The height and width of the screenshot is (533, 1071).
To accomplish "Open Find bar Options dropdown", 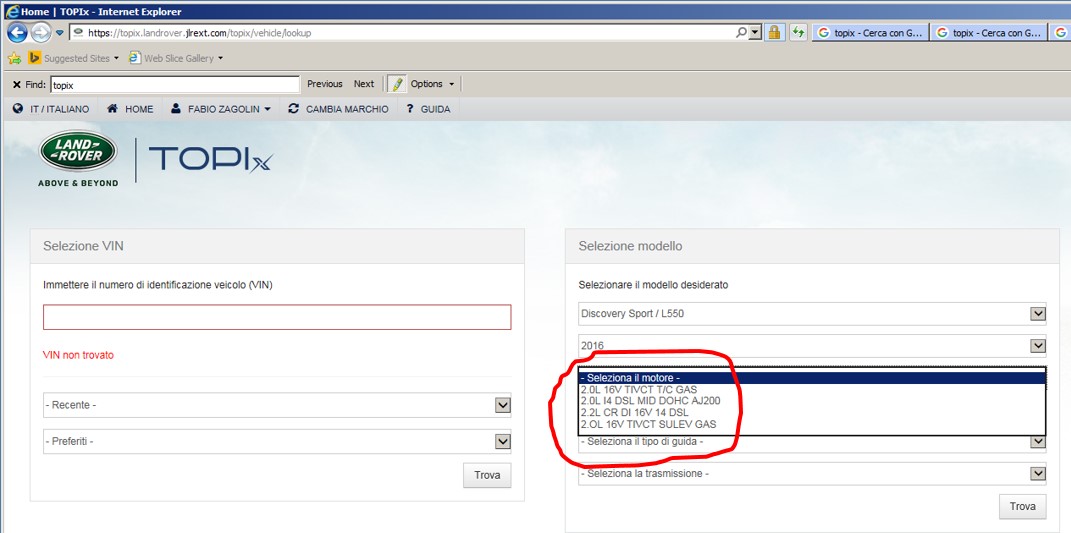I will point(432,84).
